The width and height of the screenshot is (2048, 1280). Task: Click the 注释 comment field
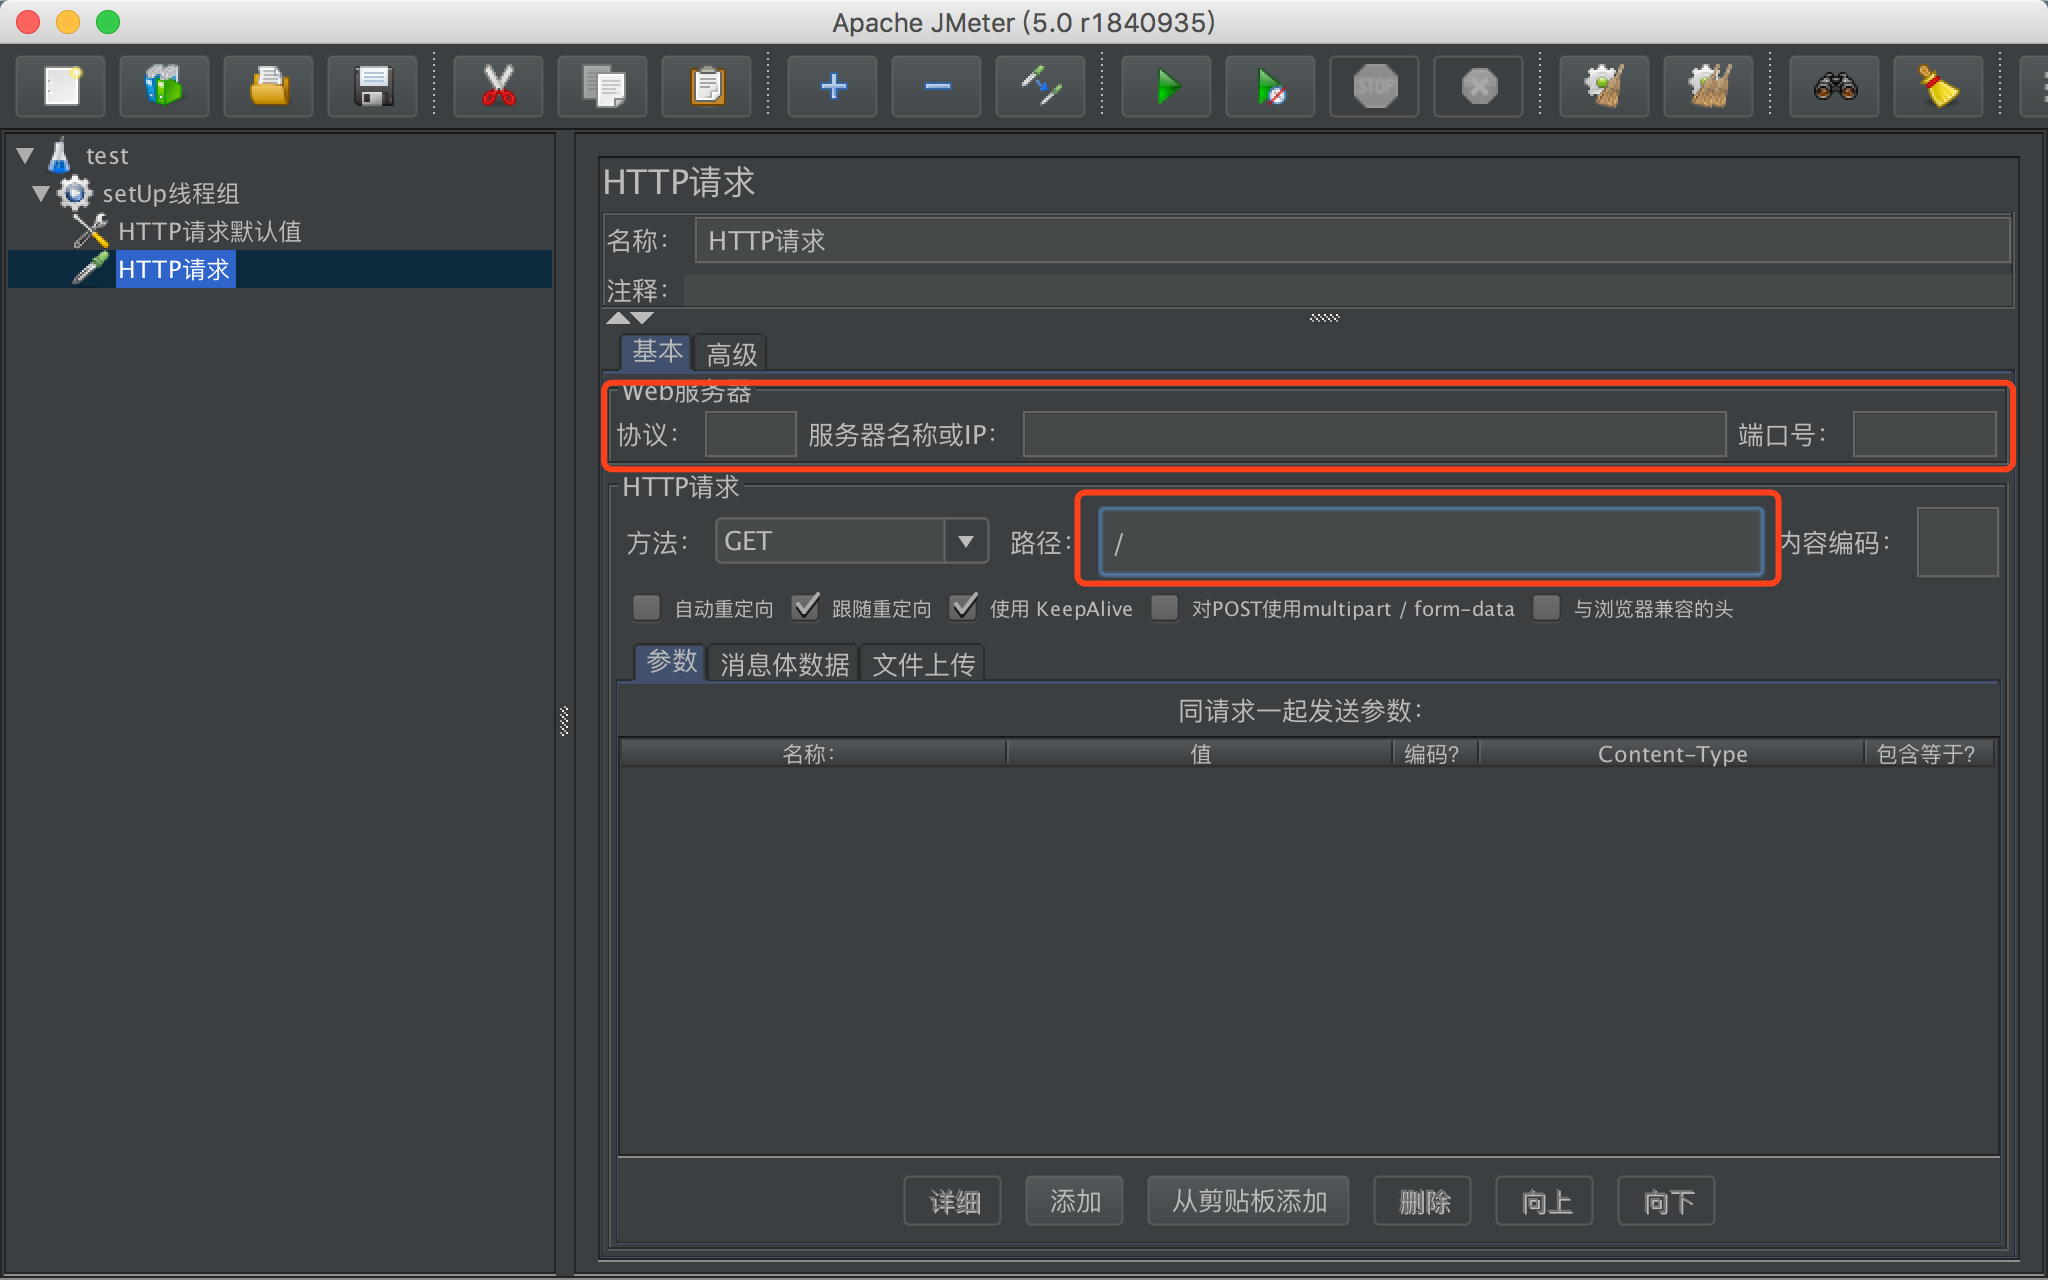(1348, 291)
